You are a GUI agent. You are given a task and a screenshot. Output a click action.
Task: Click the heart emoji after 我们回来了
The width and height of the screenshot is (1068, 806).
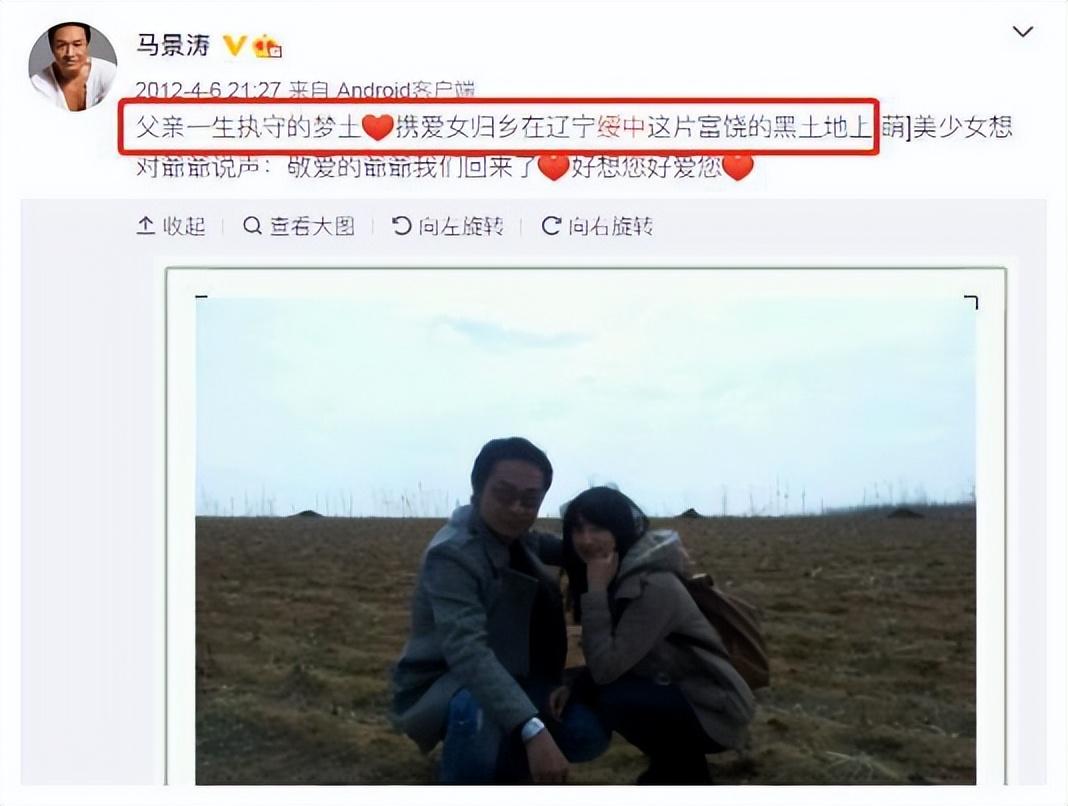pos(554,167)
